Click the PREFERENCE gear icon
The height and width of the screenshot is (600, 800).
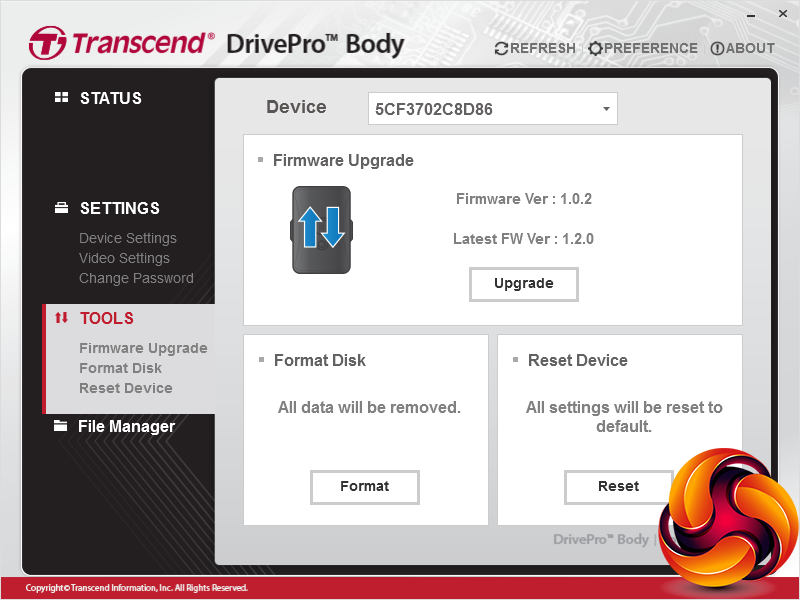pos(595,48)
